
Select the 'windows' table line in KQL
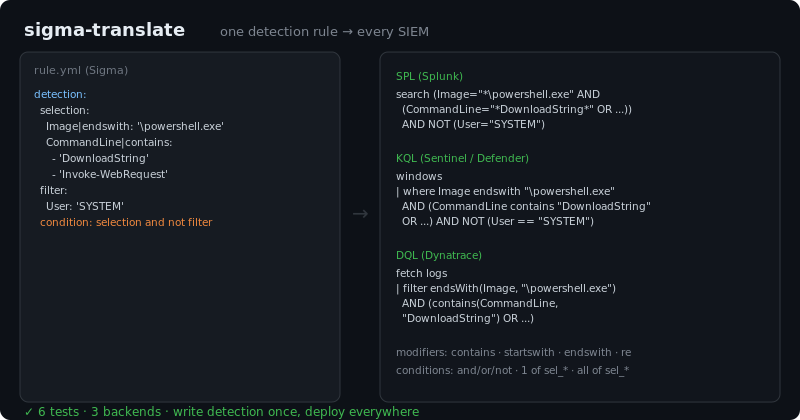tap(419, 177)
